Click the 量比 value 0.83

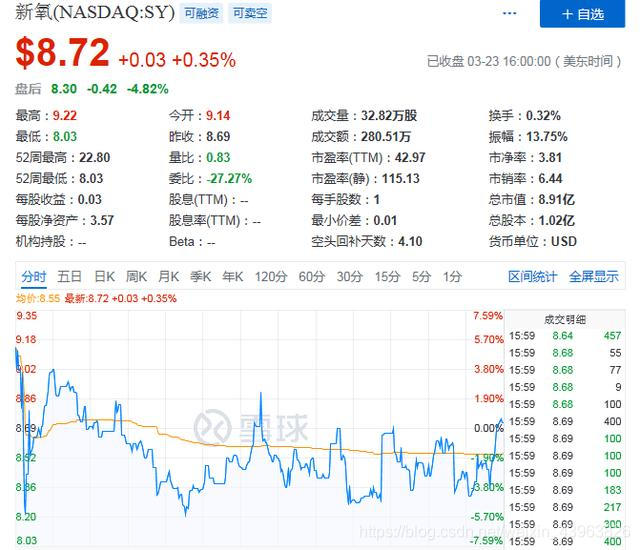point(218,157)
